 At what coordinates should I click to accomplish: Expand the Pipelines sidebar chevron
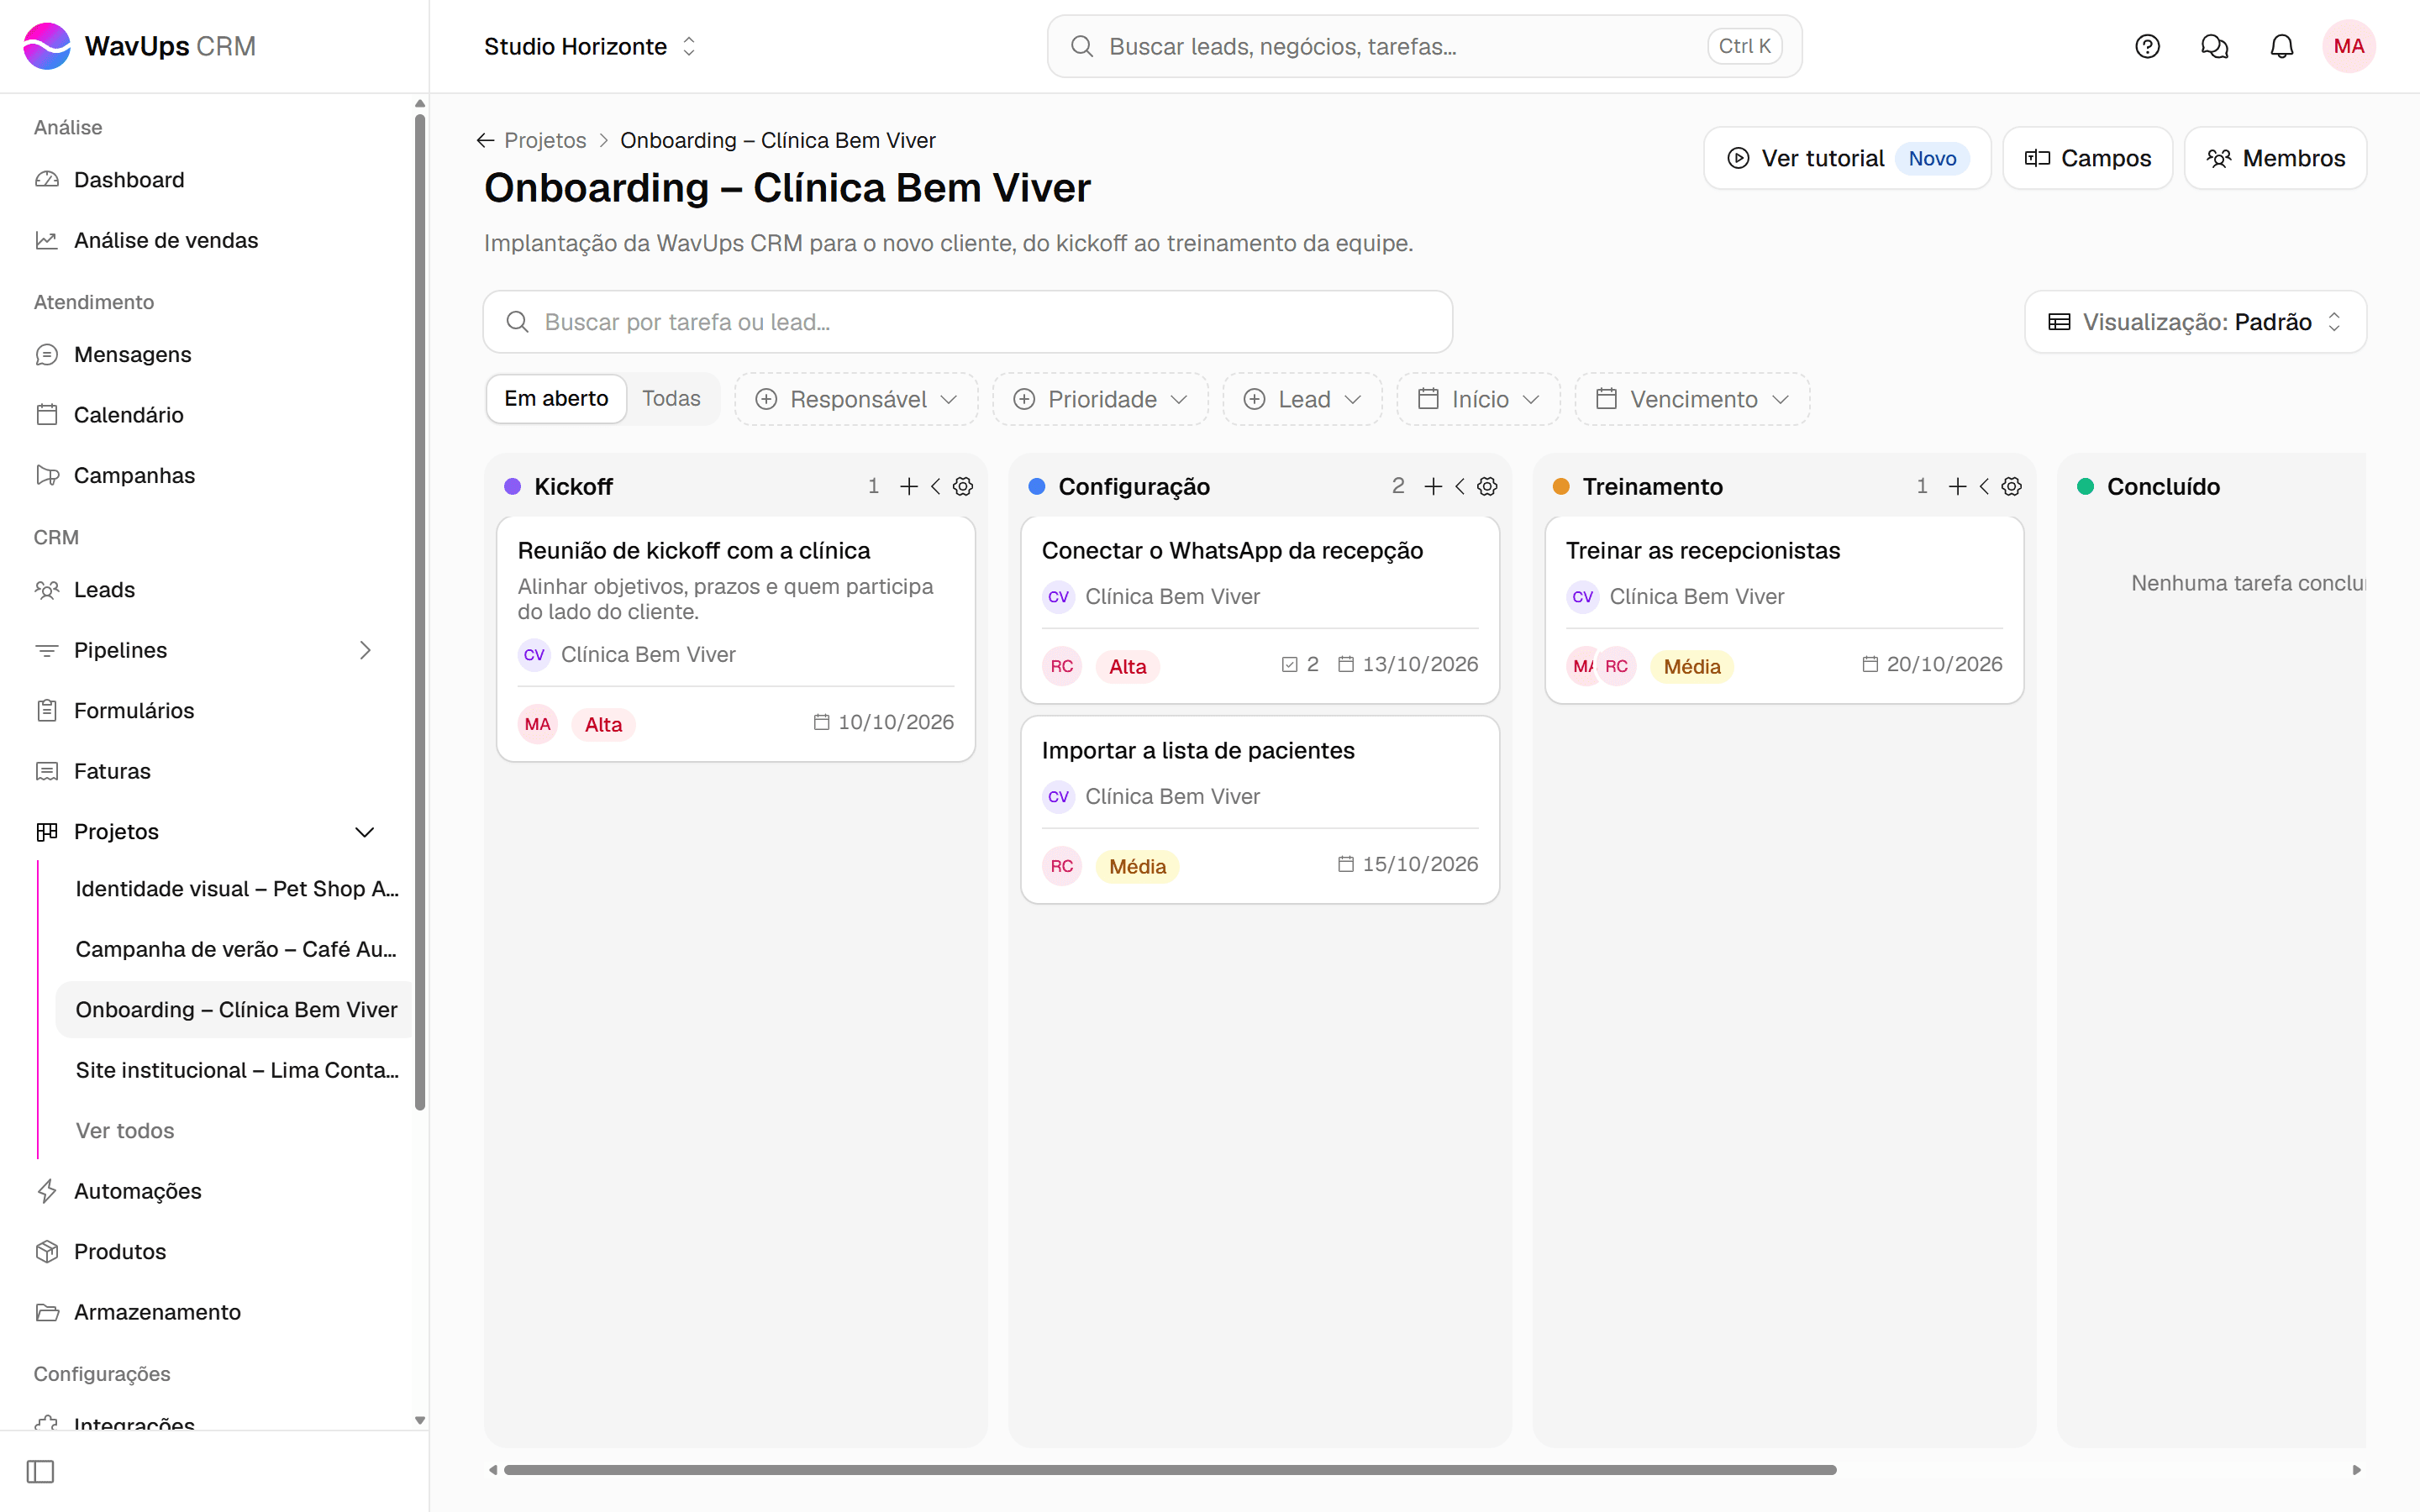pos(365,650)
